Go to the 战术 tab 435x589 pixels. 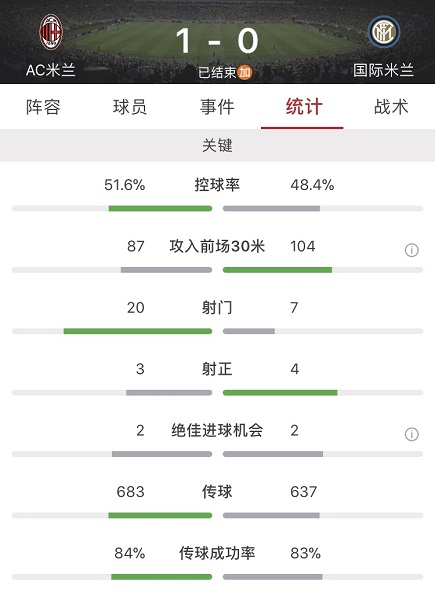391,107
